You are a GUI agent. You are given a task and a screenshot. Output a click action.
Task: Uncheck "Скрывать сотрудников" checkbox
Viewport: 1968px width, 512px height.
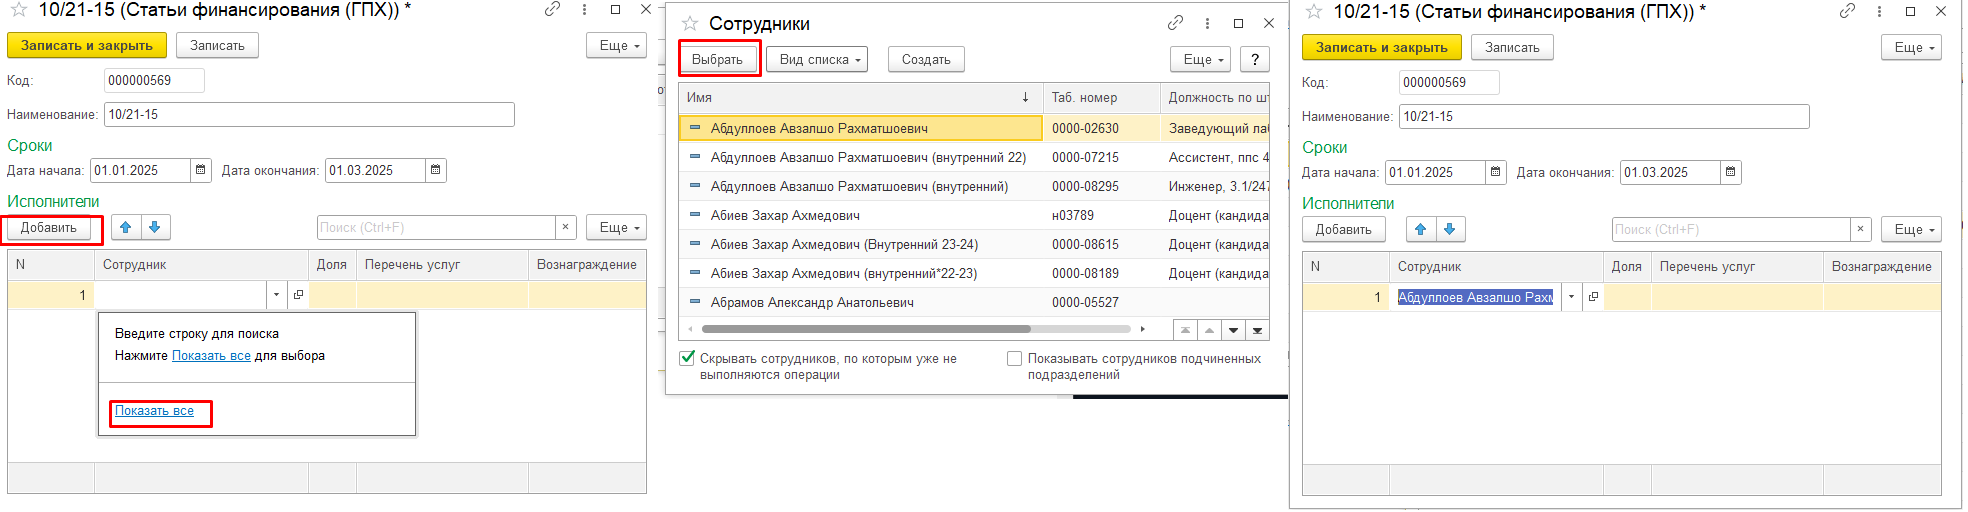(x=687, y=358)
